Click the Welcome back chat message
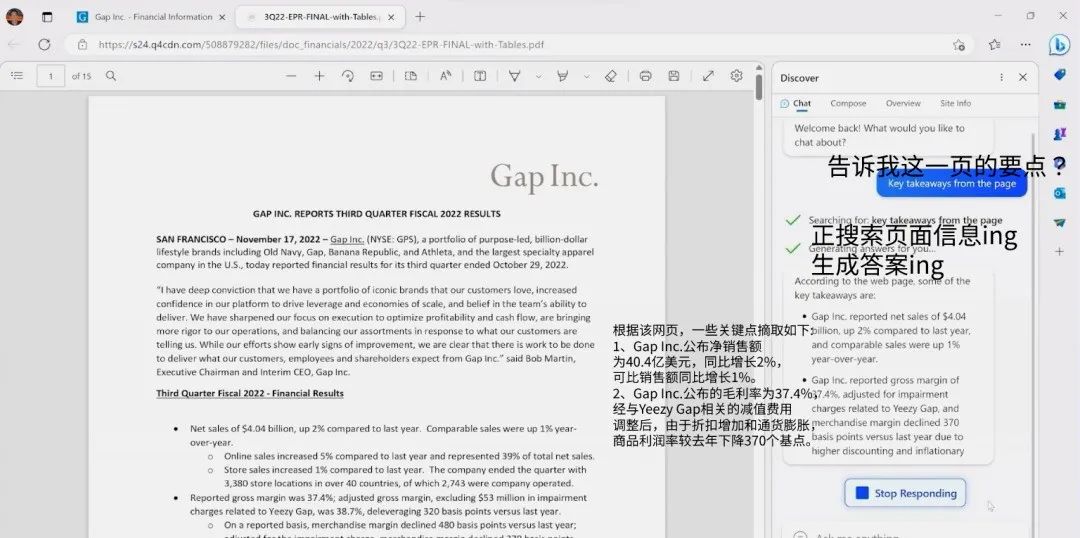The height and width of the screenshot is (538, 1080). coord(888,136)
